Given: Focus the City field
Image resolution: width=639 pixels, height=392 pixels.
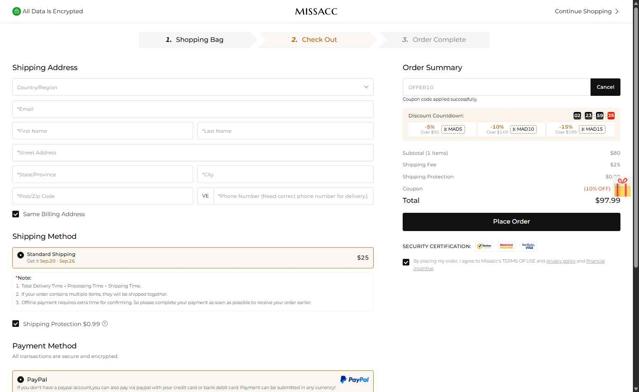Looking at the screenshot, I should tap(285, 174).
